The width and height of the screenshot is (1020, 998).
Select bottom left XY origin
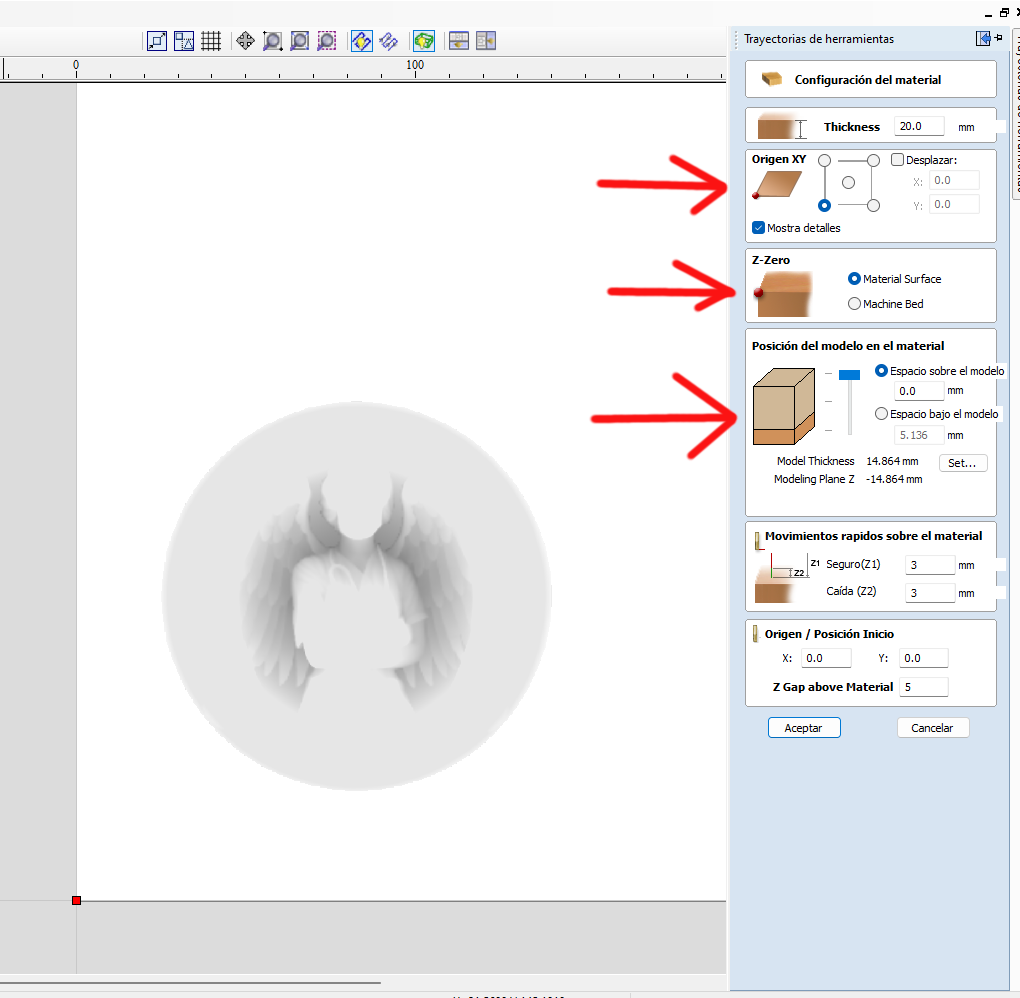point(824,206)
